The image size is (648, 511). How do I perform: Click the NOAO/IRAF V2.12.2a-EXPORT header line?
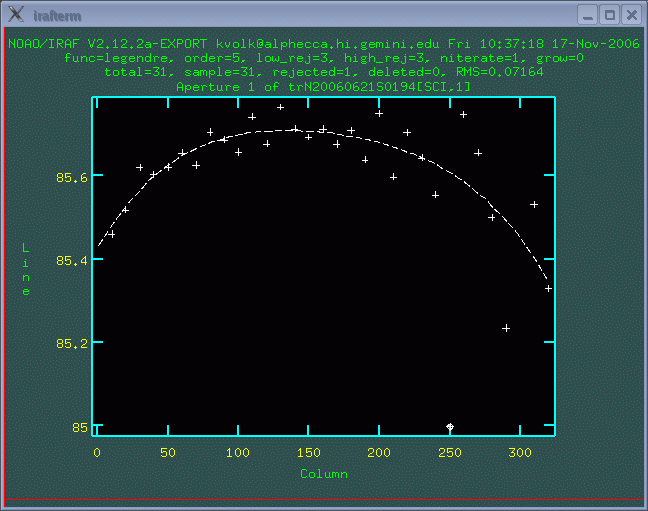point(324,44)
